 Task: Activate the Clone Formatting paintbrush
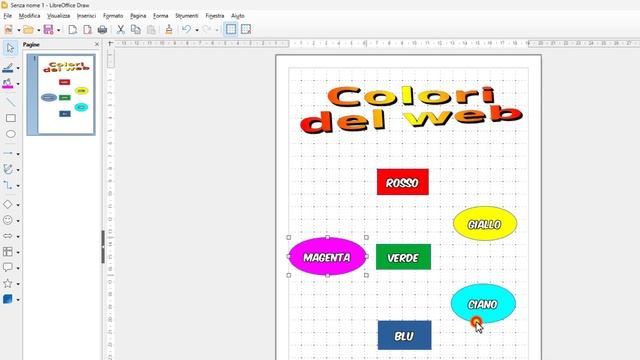tap(169, 29)
